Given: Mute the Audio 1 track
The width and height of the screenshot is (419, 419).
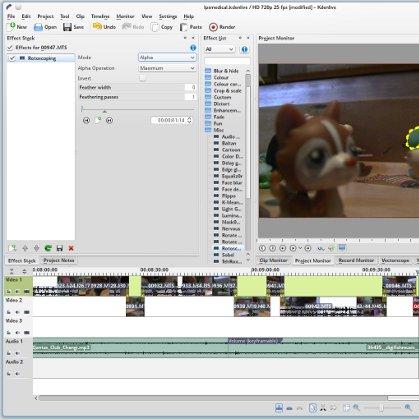Looking at the screenshot, I should 17,353.
